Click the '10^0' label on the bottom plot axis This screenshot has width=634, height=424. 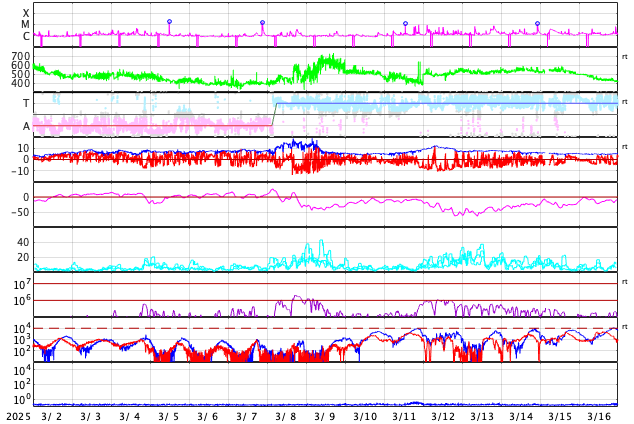click(x=22, y=400)
